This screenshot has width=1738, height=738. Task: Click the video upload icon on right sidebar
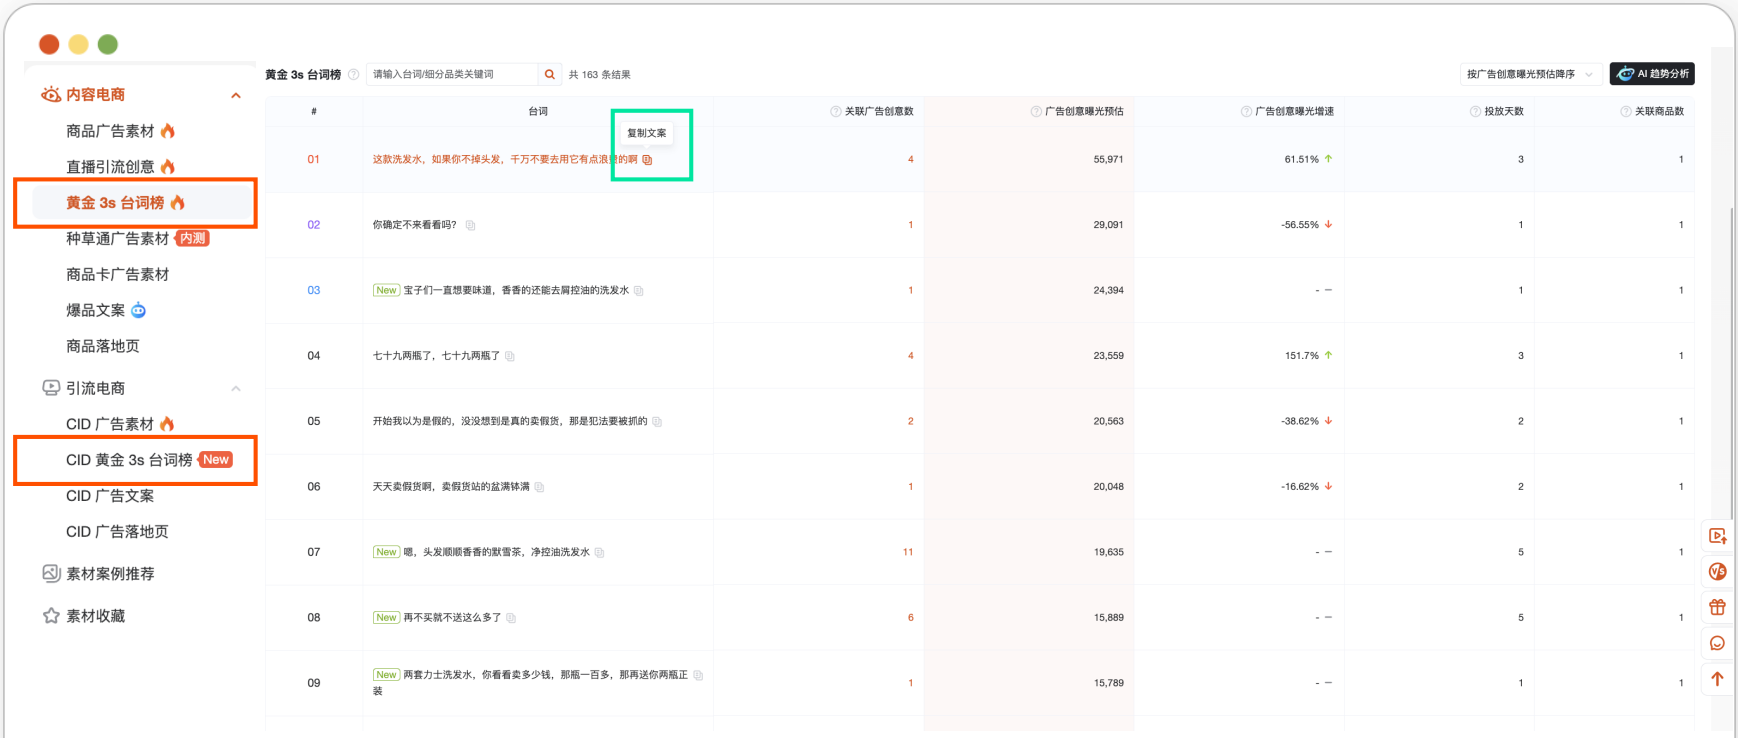pyautogui.click(x=1717, y=536)
